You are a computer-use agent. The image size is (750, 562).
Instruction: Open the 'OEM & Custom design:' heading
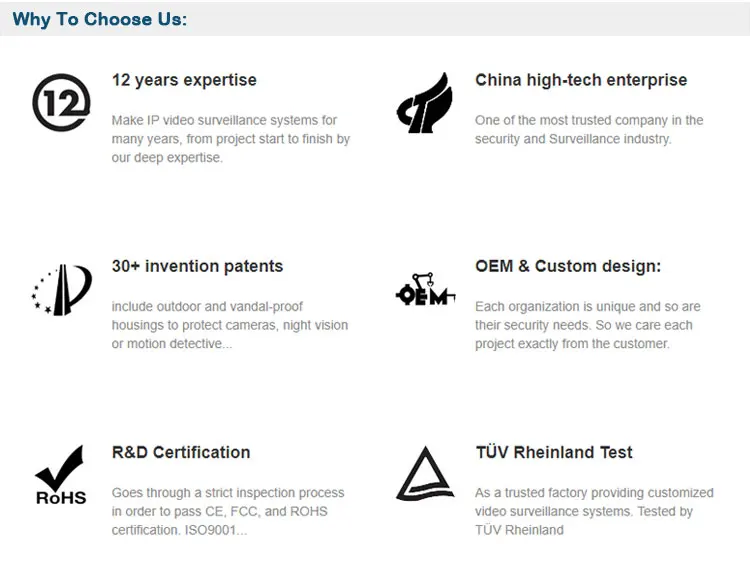pyautogui.click(x=568, y=266)
